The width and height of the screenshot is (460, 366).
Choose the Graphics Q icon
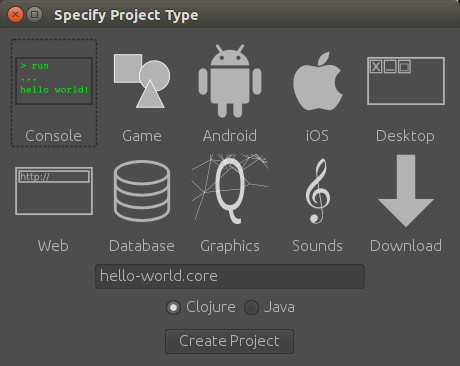(x=230, y=189)
